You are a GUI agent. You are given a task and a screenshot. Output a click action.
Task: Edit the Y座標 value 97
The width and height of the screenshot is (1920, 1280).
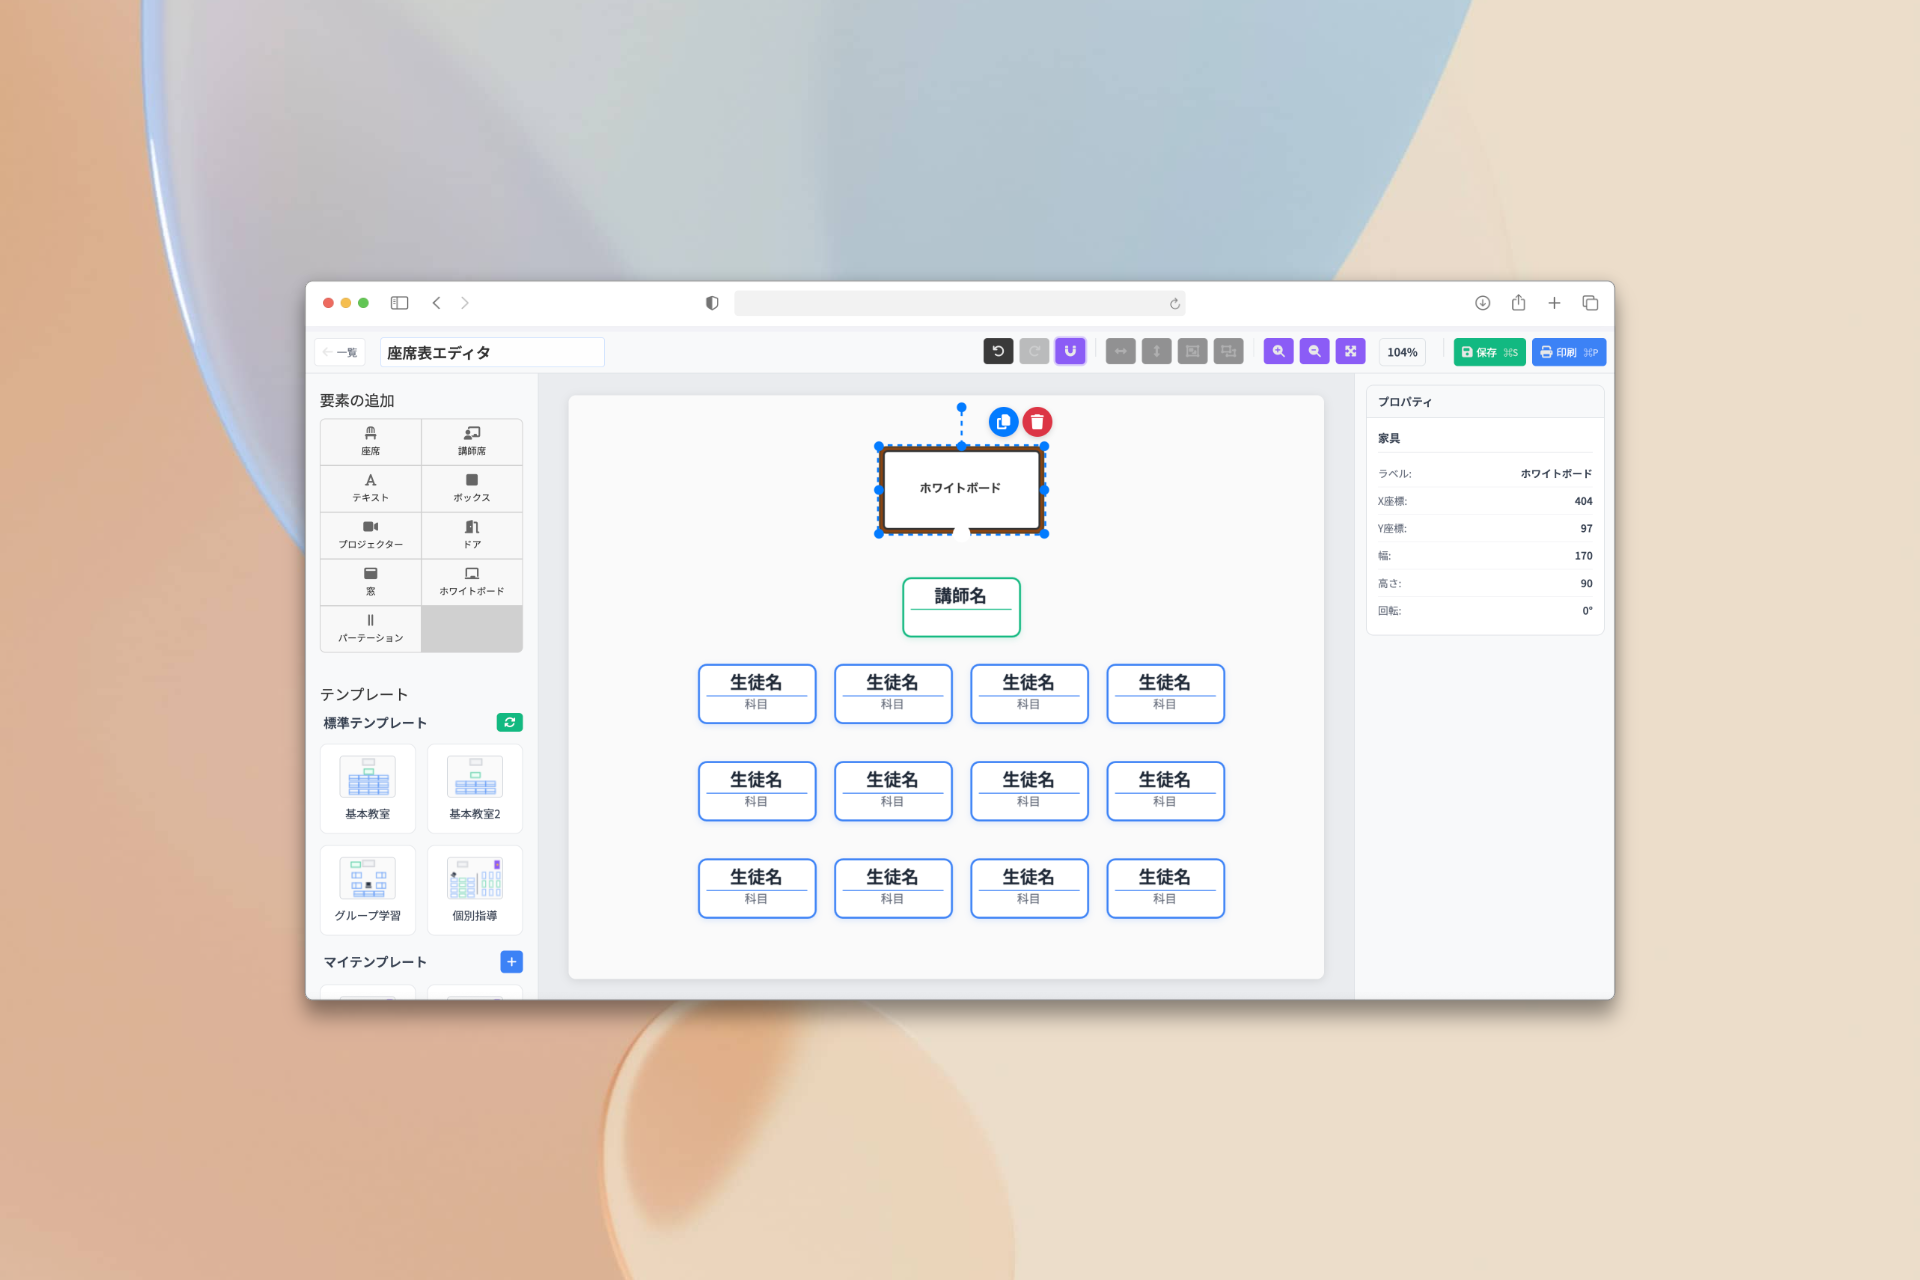[1586, 528]
